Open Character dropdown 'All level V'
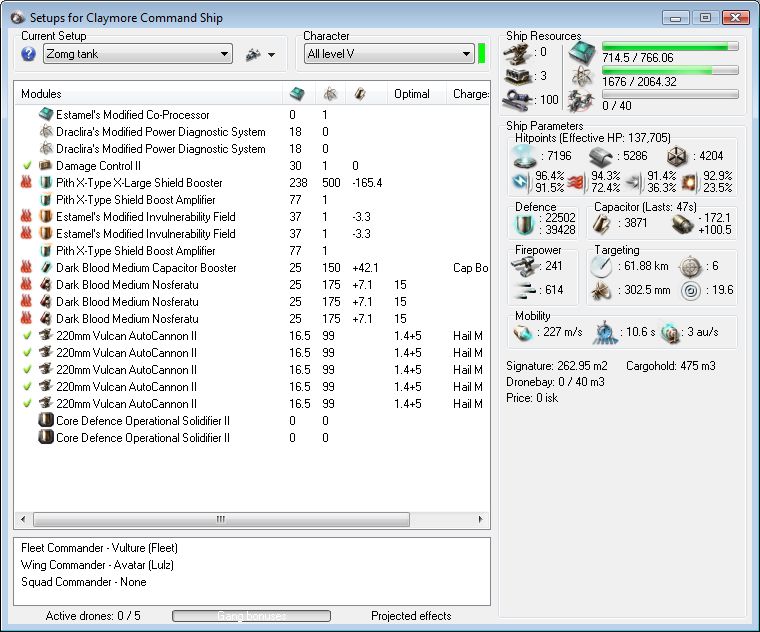760x632 pixels. 389,54
